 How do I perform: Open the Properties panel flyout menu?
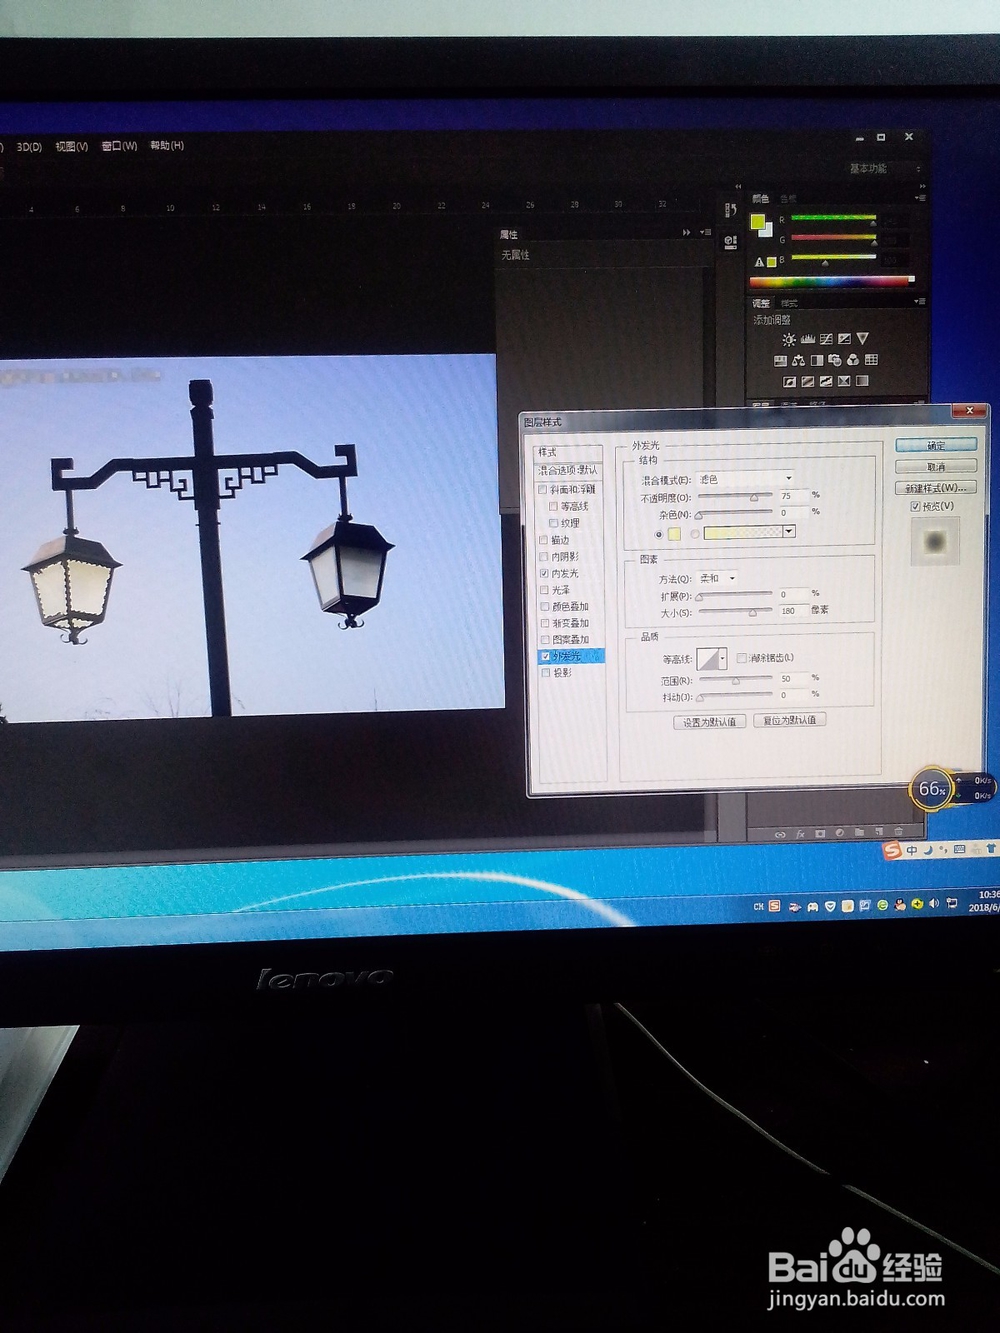click(x=705, y=232)
